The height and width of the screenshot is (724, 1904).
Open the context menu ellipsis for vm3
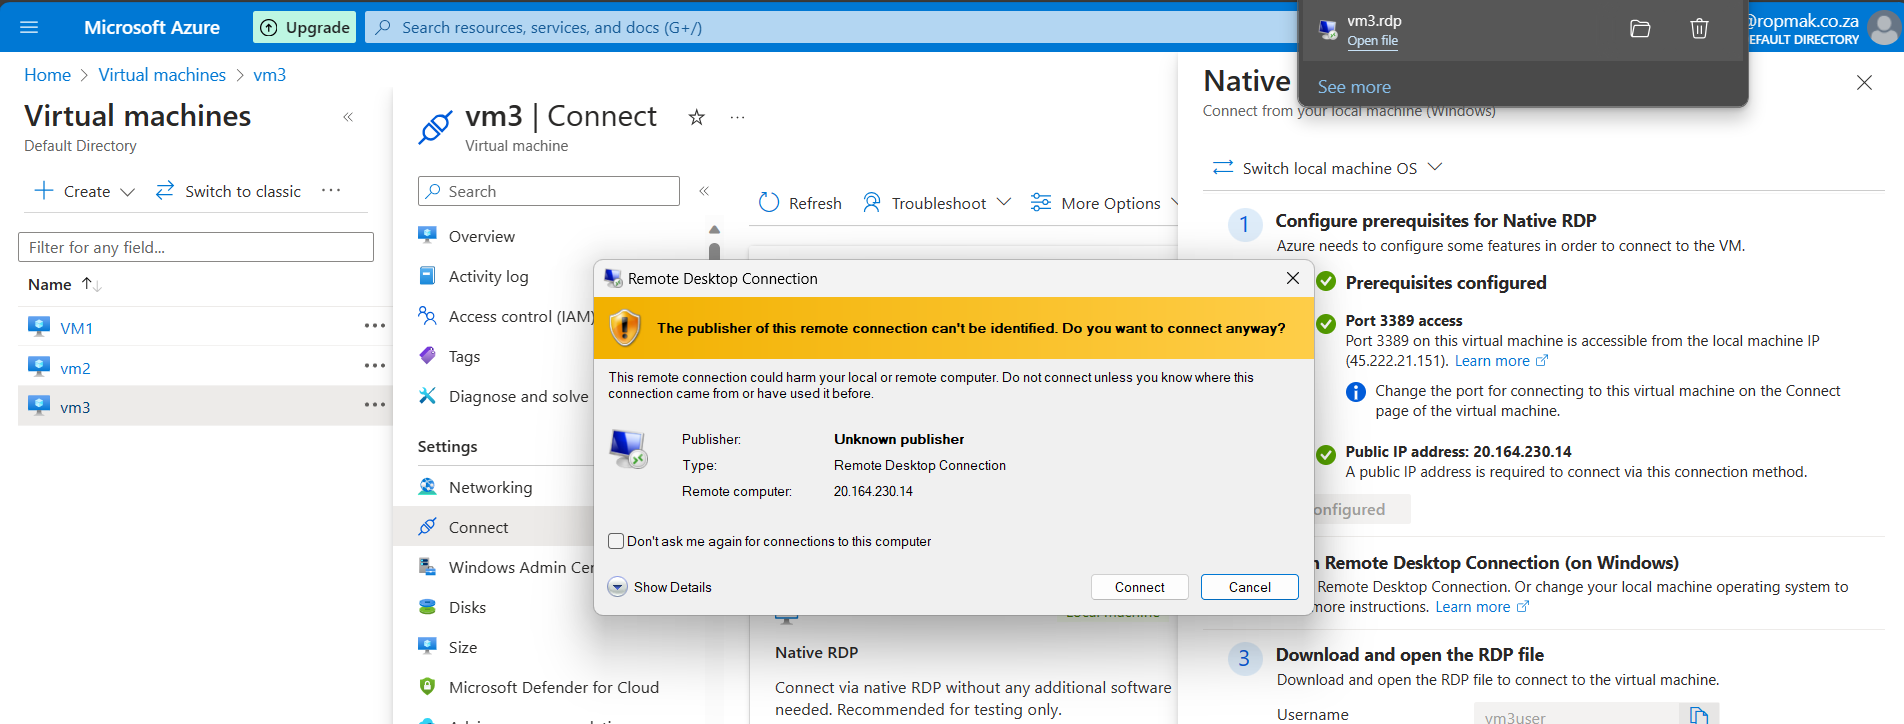coord(375,405)
